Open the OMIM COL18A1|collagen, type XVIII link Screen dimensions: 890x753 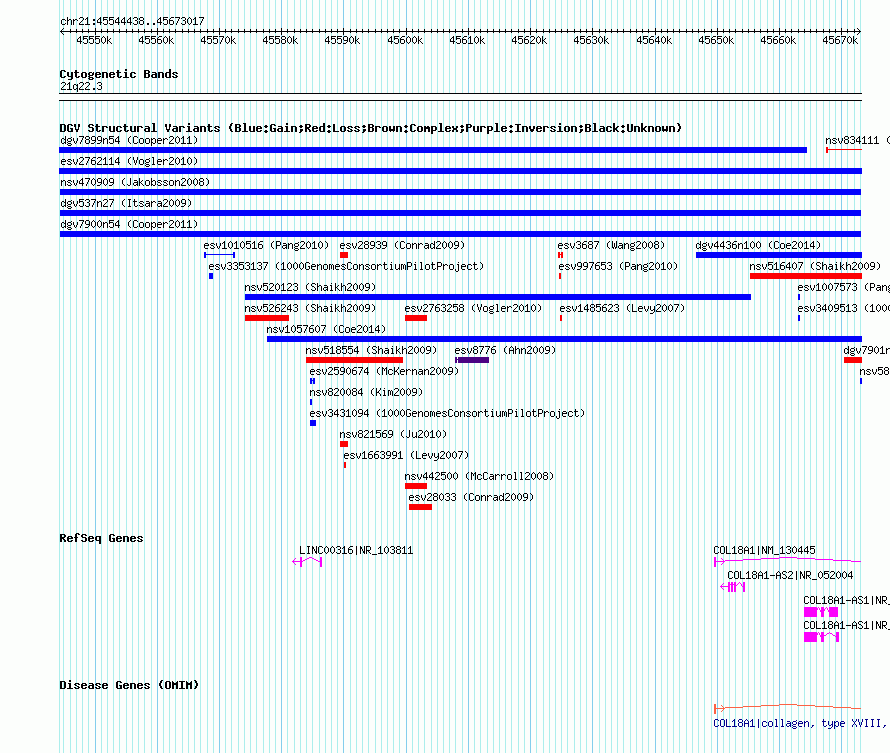pos(799,723)
